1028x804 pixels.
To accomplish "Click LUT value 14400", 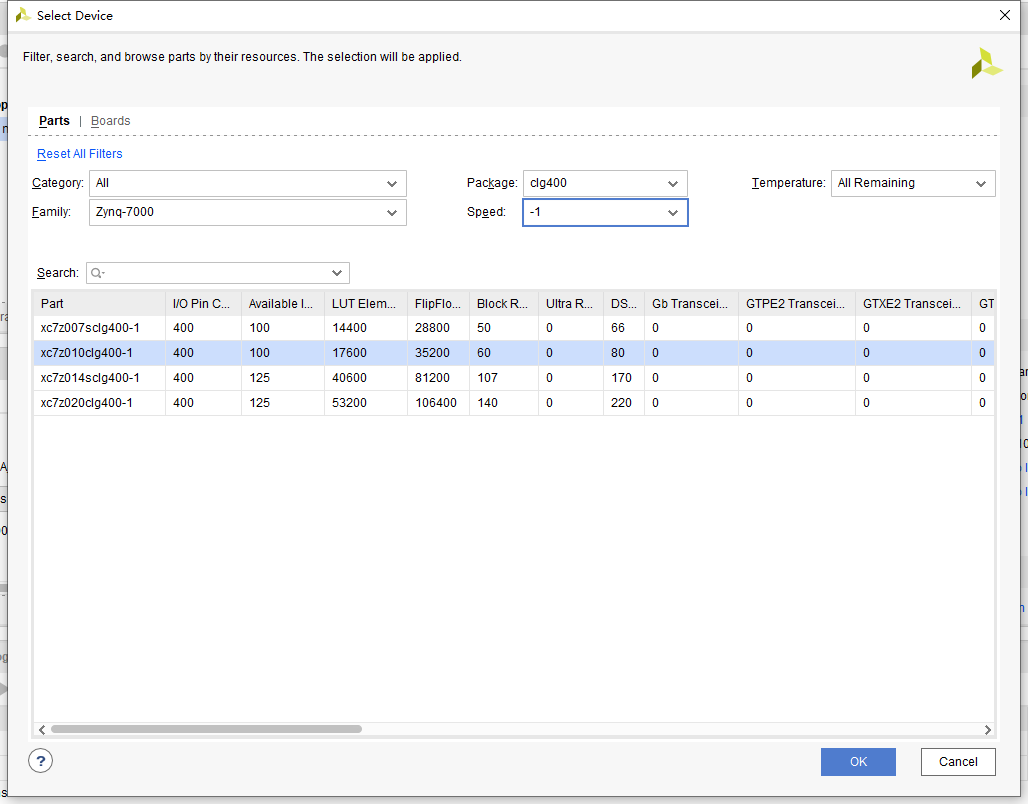I will click(x=349, y=328).
